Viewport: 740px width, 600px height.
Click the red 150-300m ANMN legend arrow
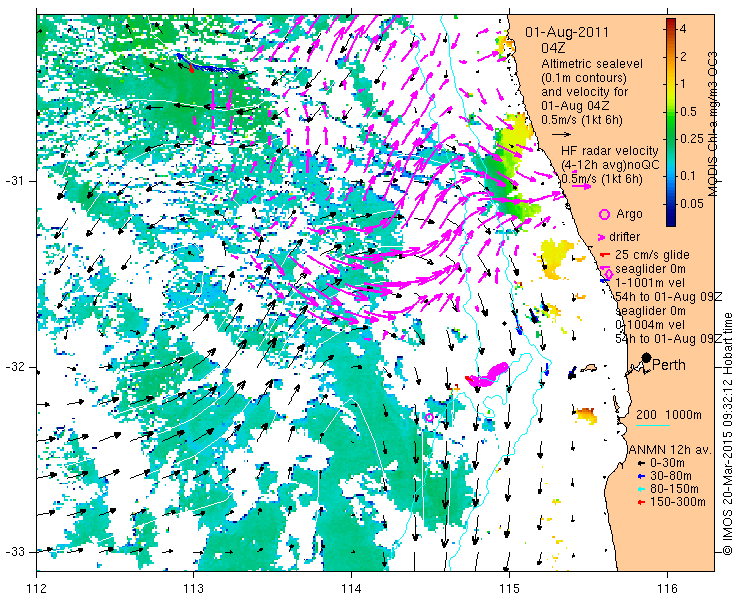640,502
